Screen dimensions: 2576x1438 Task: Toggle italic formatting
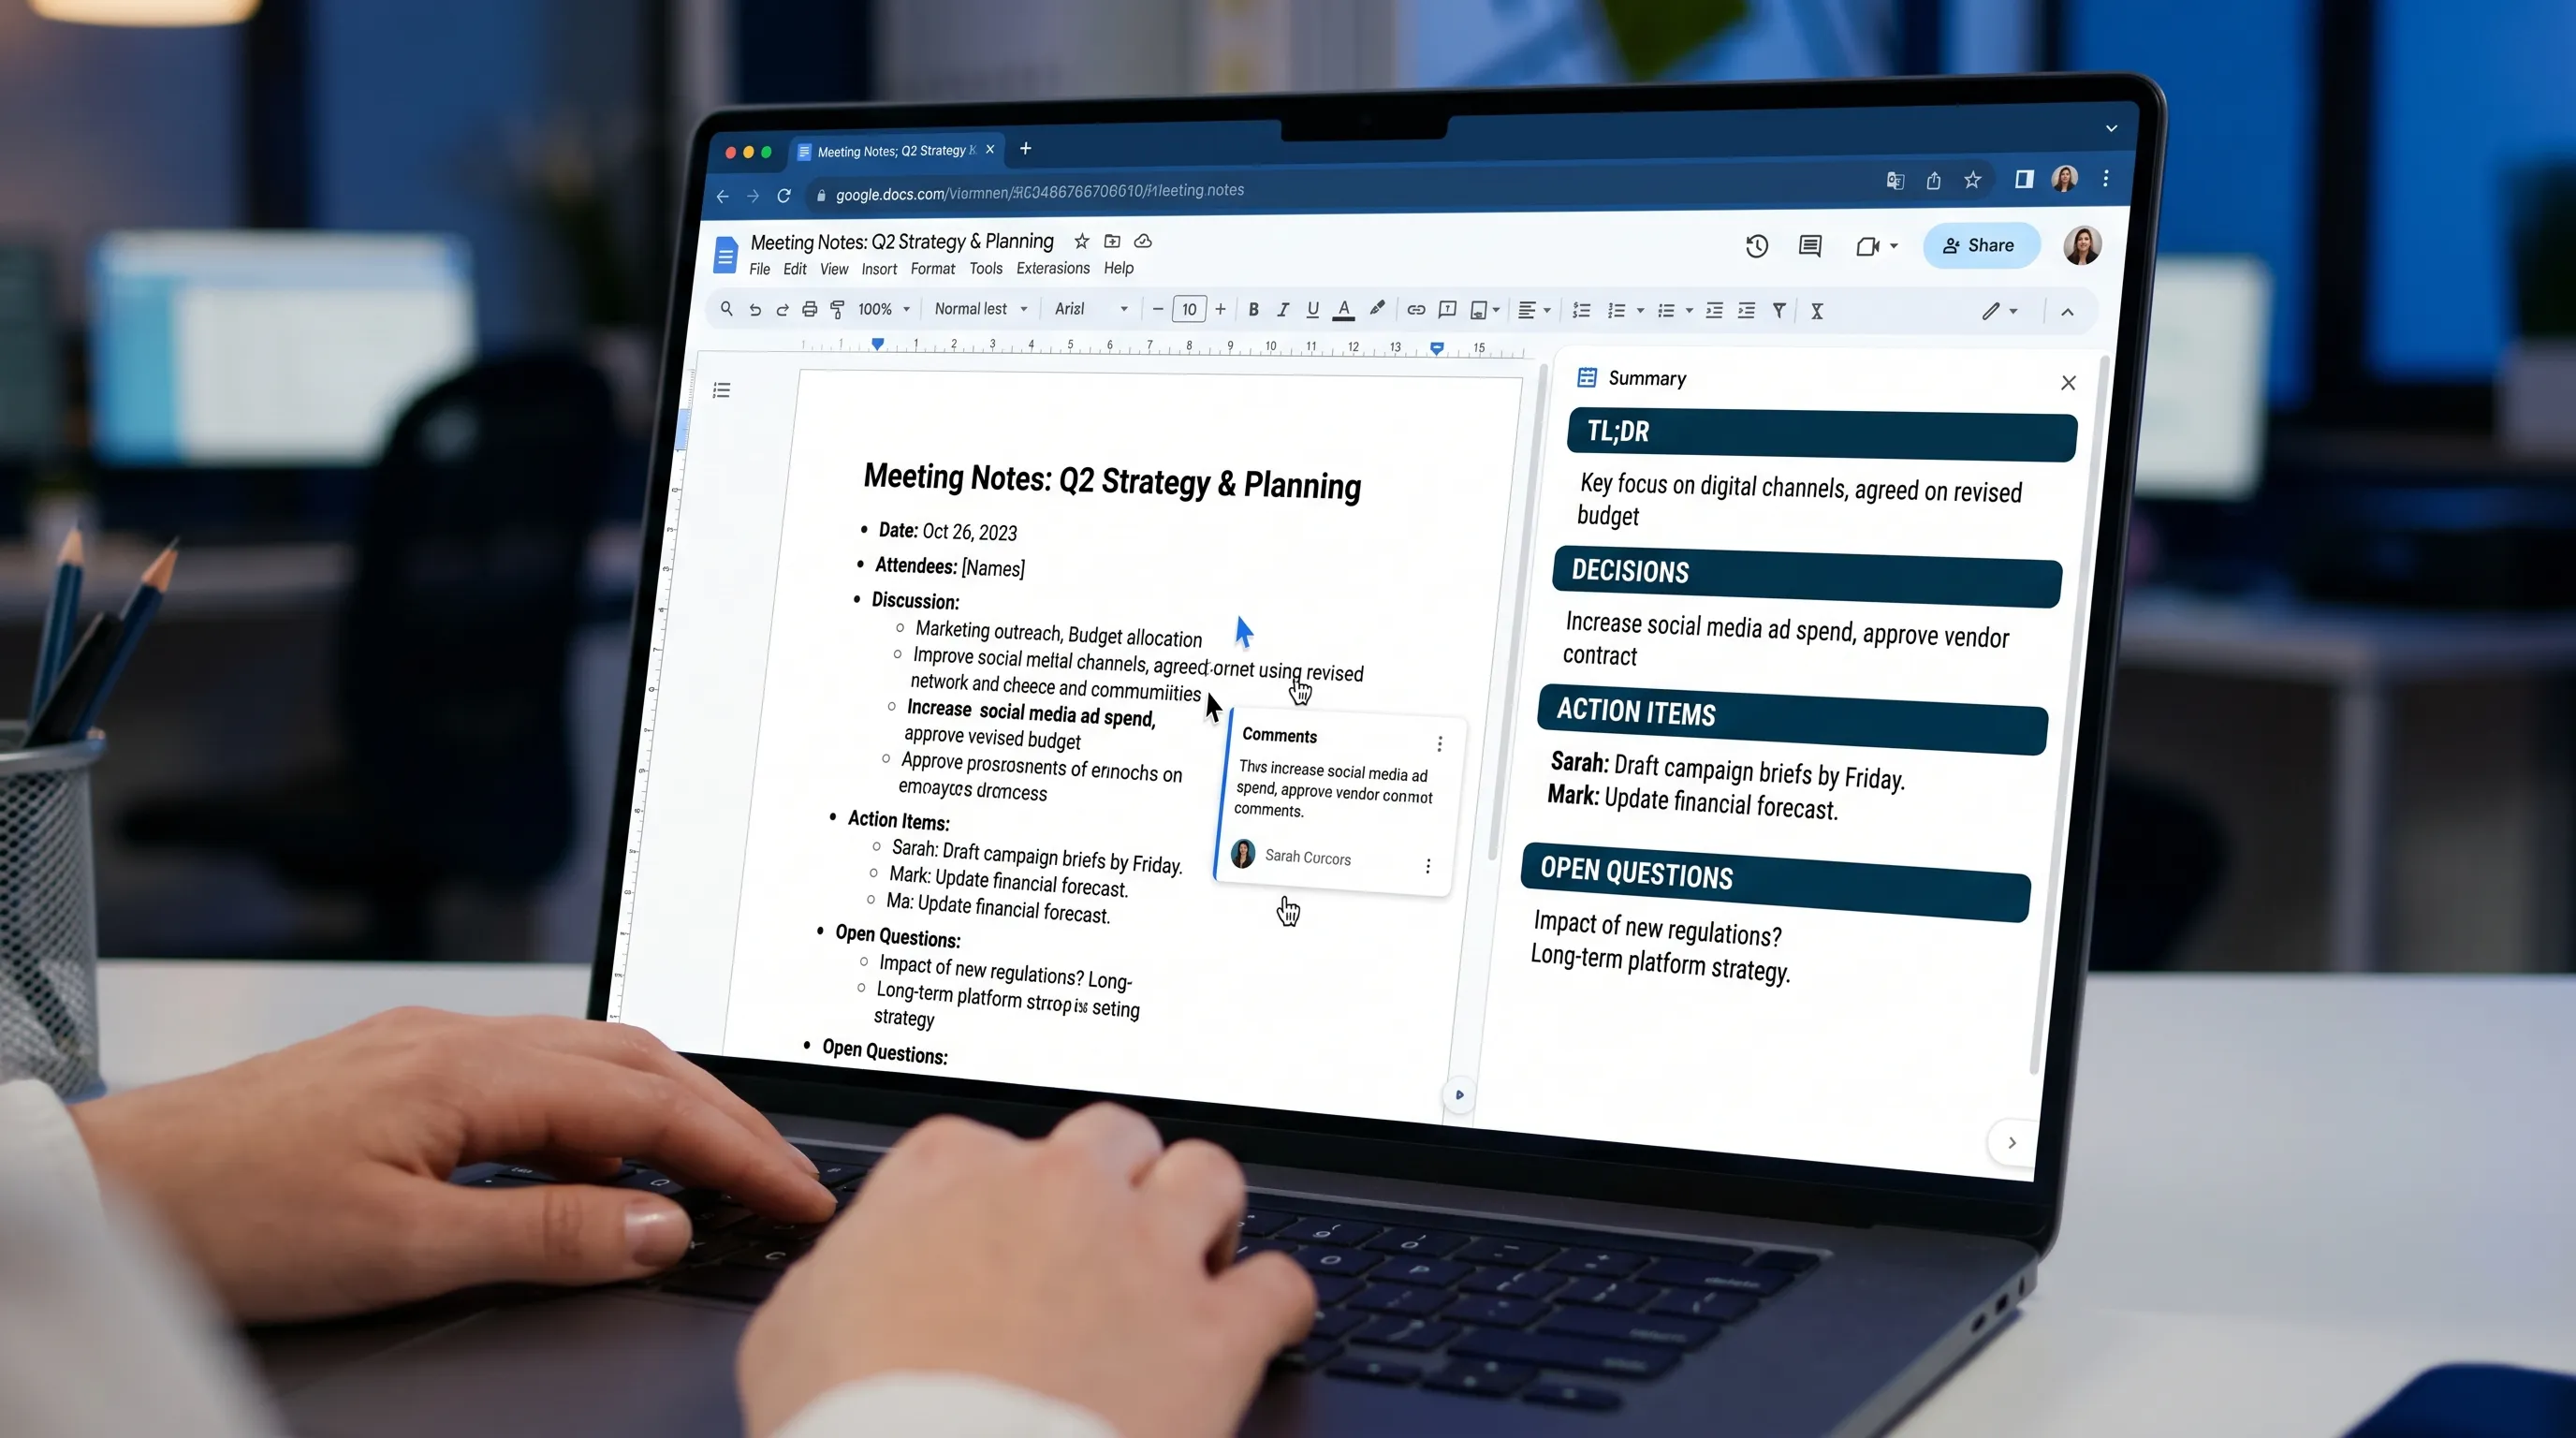[1282, 310]
